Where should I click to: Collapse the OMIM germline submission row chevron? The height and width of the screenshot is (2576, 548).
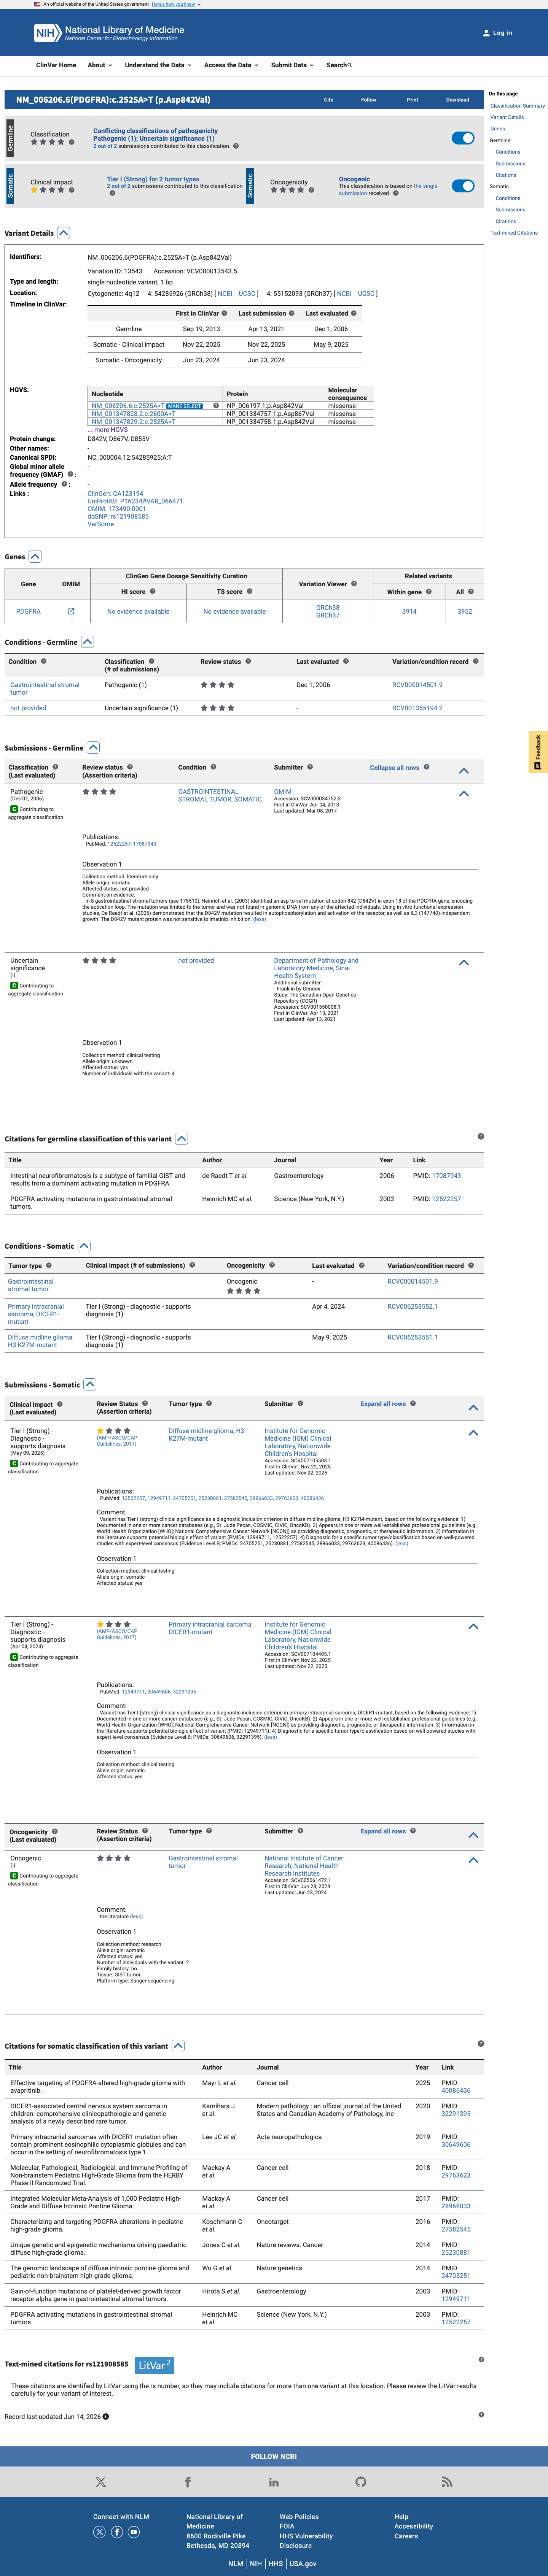pos(464,793)
